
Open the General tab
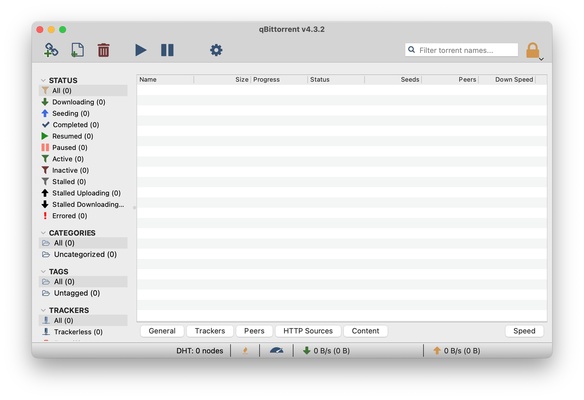pos(162,331)
